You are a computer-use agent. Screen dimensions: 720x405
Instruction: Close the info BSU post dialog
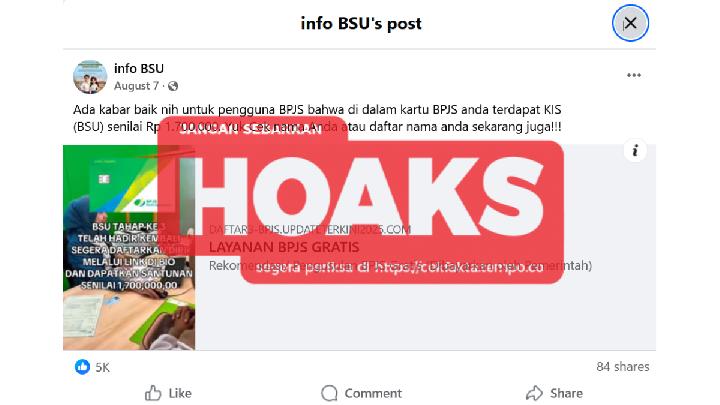pos(630,23)
